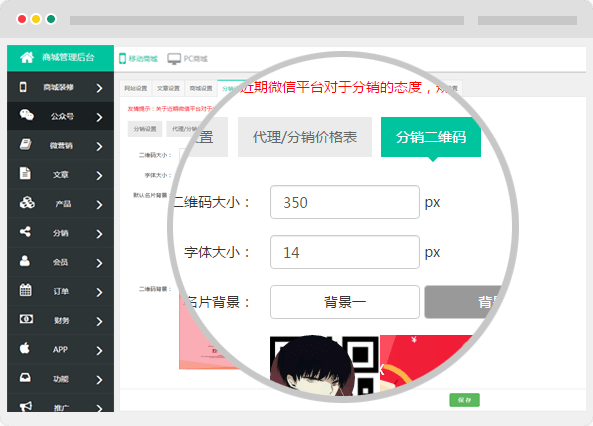
Task: Click the 字体大小 field showing 14
Action: tap(345, 252)
